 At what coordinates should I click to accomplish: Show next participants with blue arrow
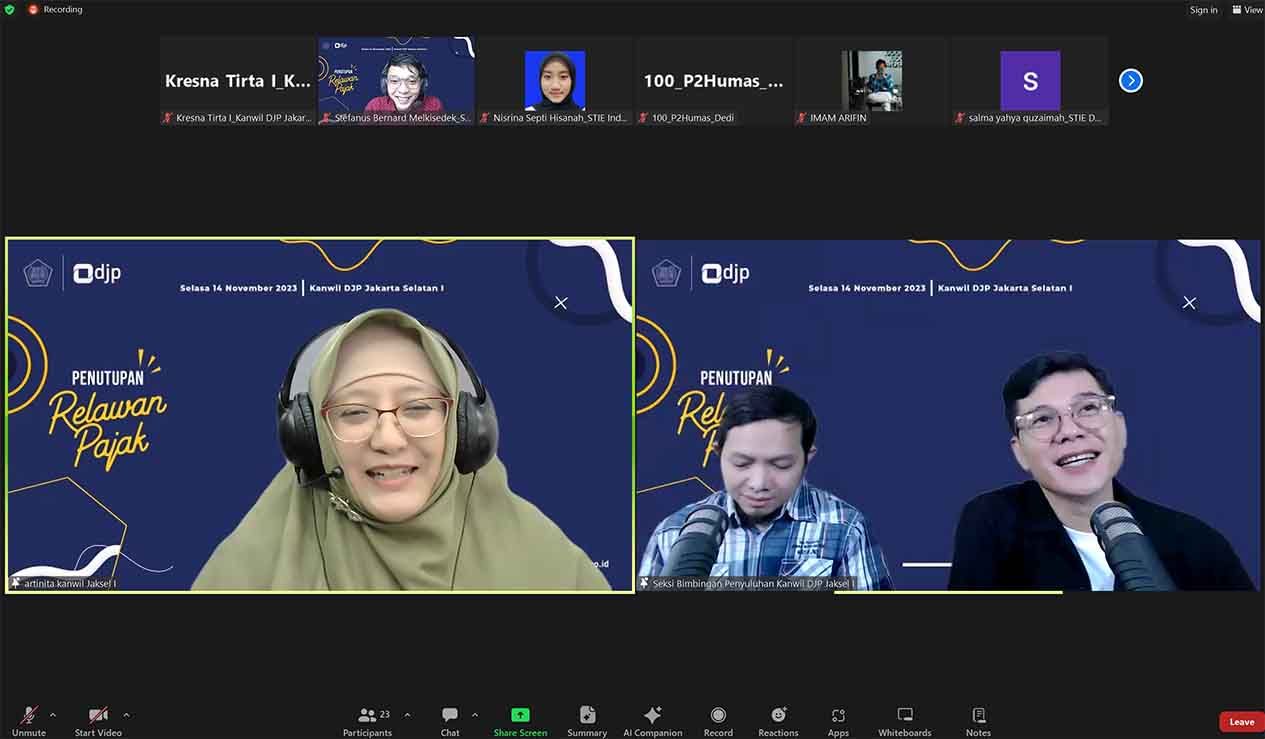coord(1130,81)
